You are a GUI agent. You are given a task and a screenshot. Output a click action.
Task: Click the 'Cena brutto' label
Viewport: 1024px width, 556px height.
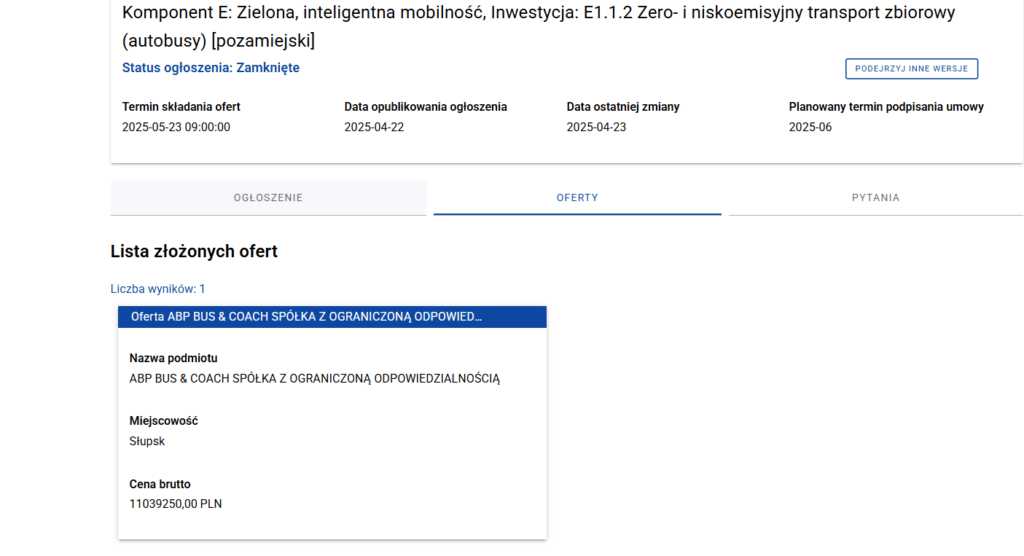click(160, 484)
